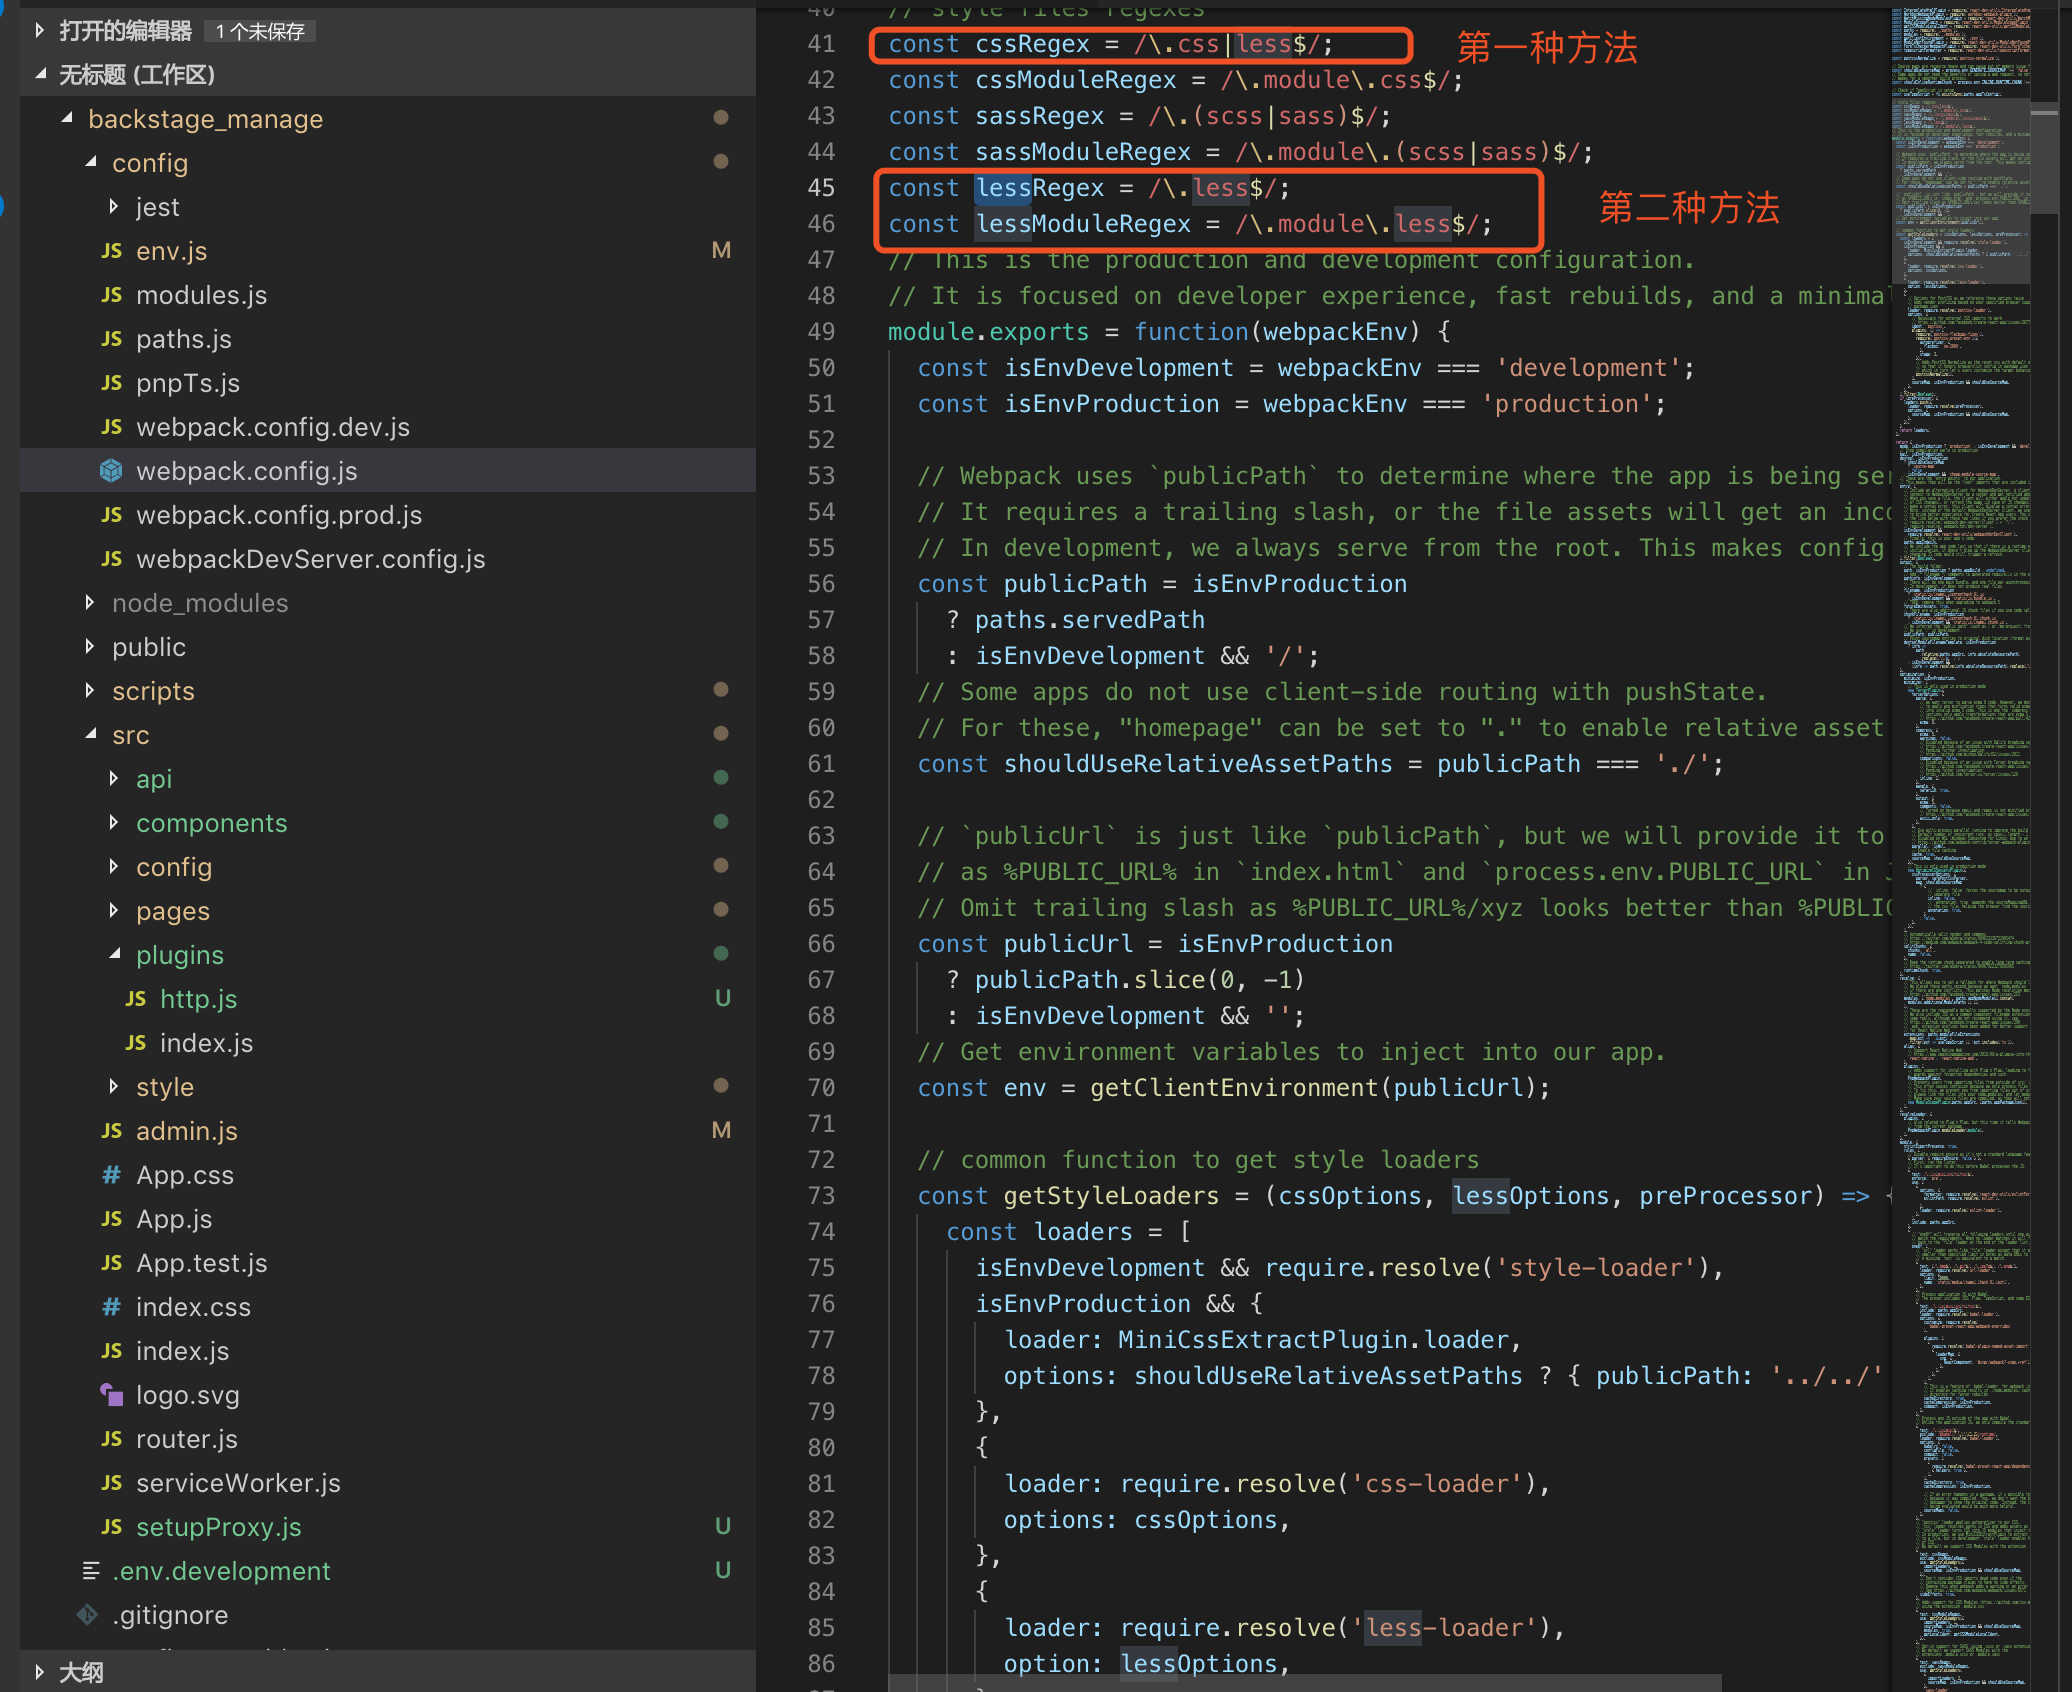Open .env.development file
The width and height of the screenshot is (2072, 1692).
[221, 1571]
